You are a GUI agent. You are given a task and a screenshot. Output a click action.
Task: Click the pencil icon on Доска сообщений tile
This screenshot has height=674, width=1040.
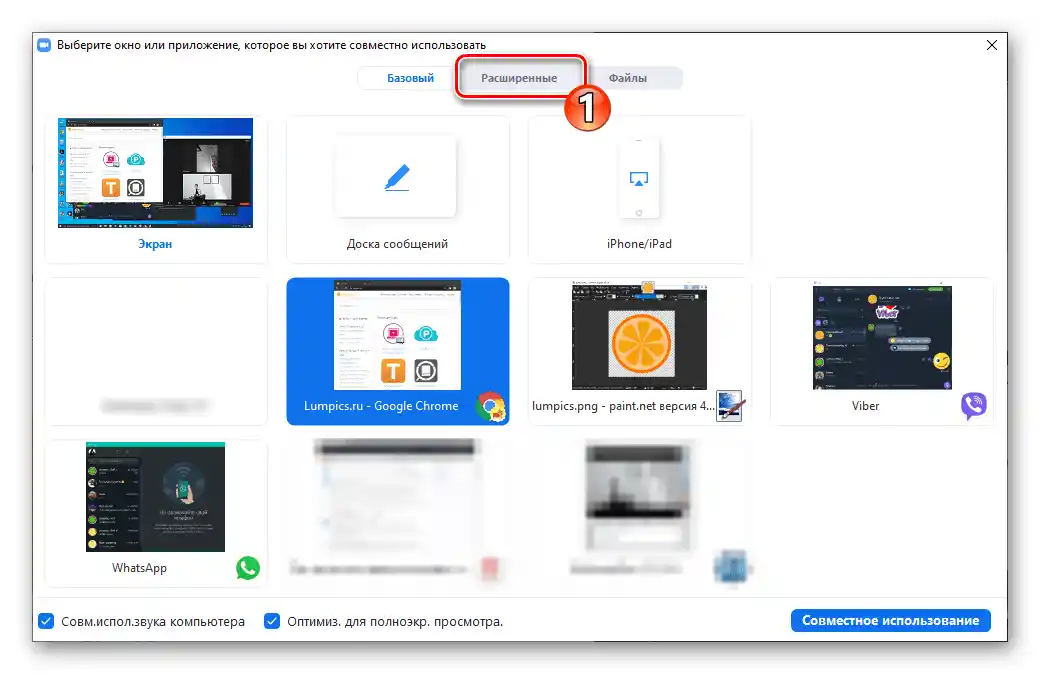pos(397,175)
